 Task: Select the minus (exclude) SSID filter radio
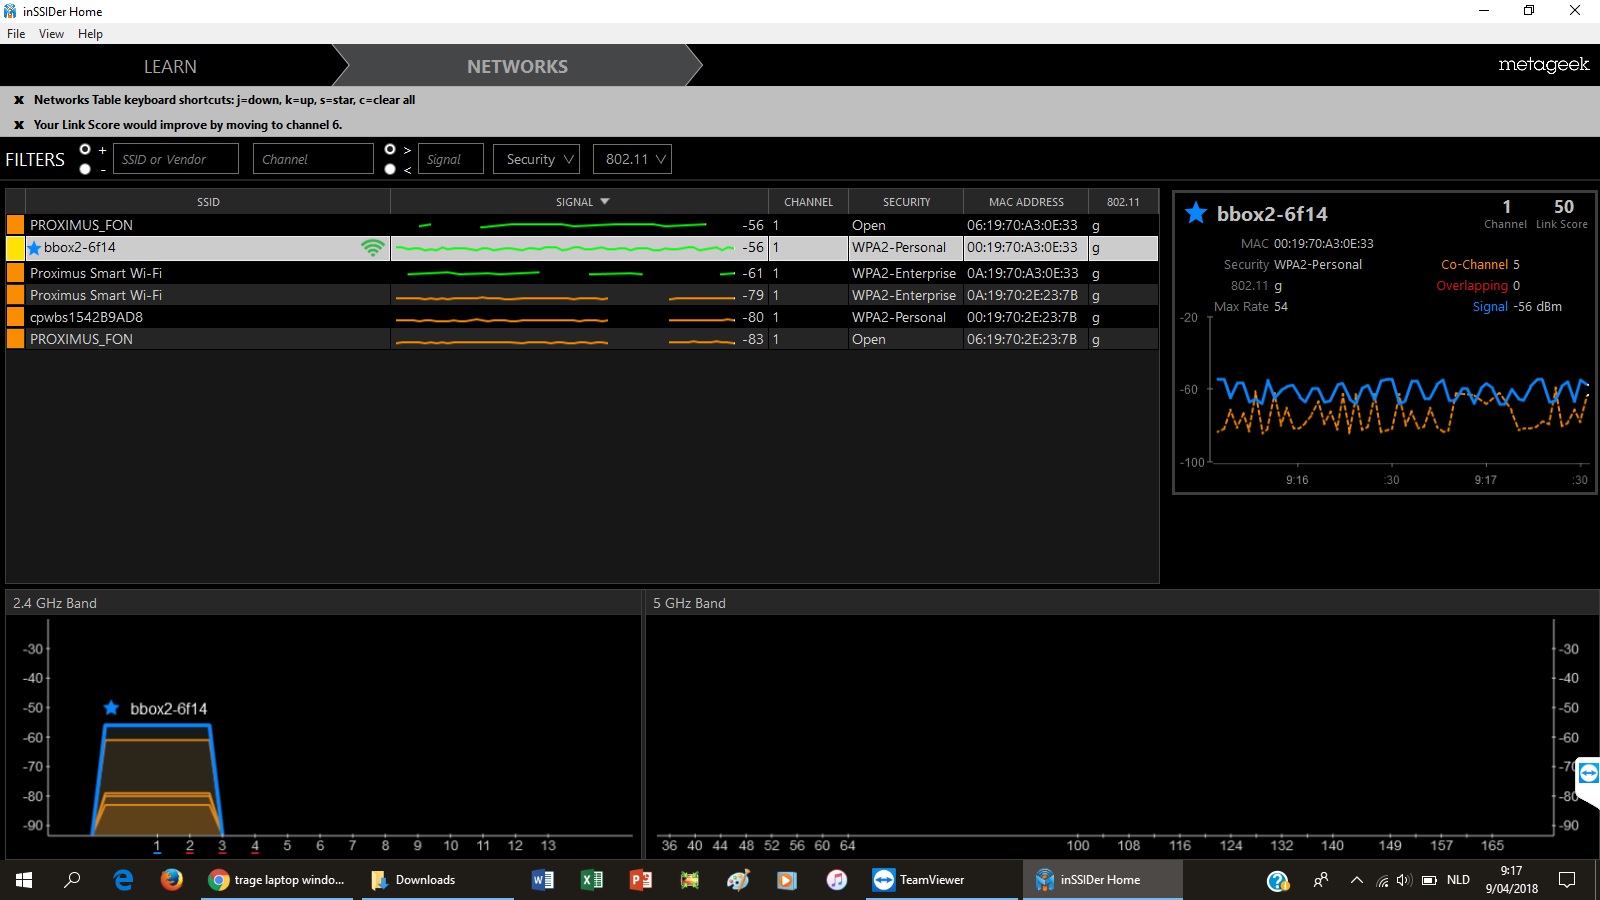(x=85, y=169)
